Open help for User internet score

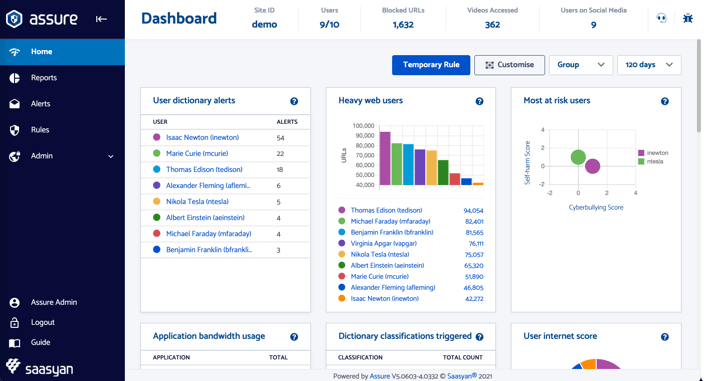pyautogui.click(x=665, y=337)
